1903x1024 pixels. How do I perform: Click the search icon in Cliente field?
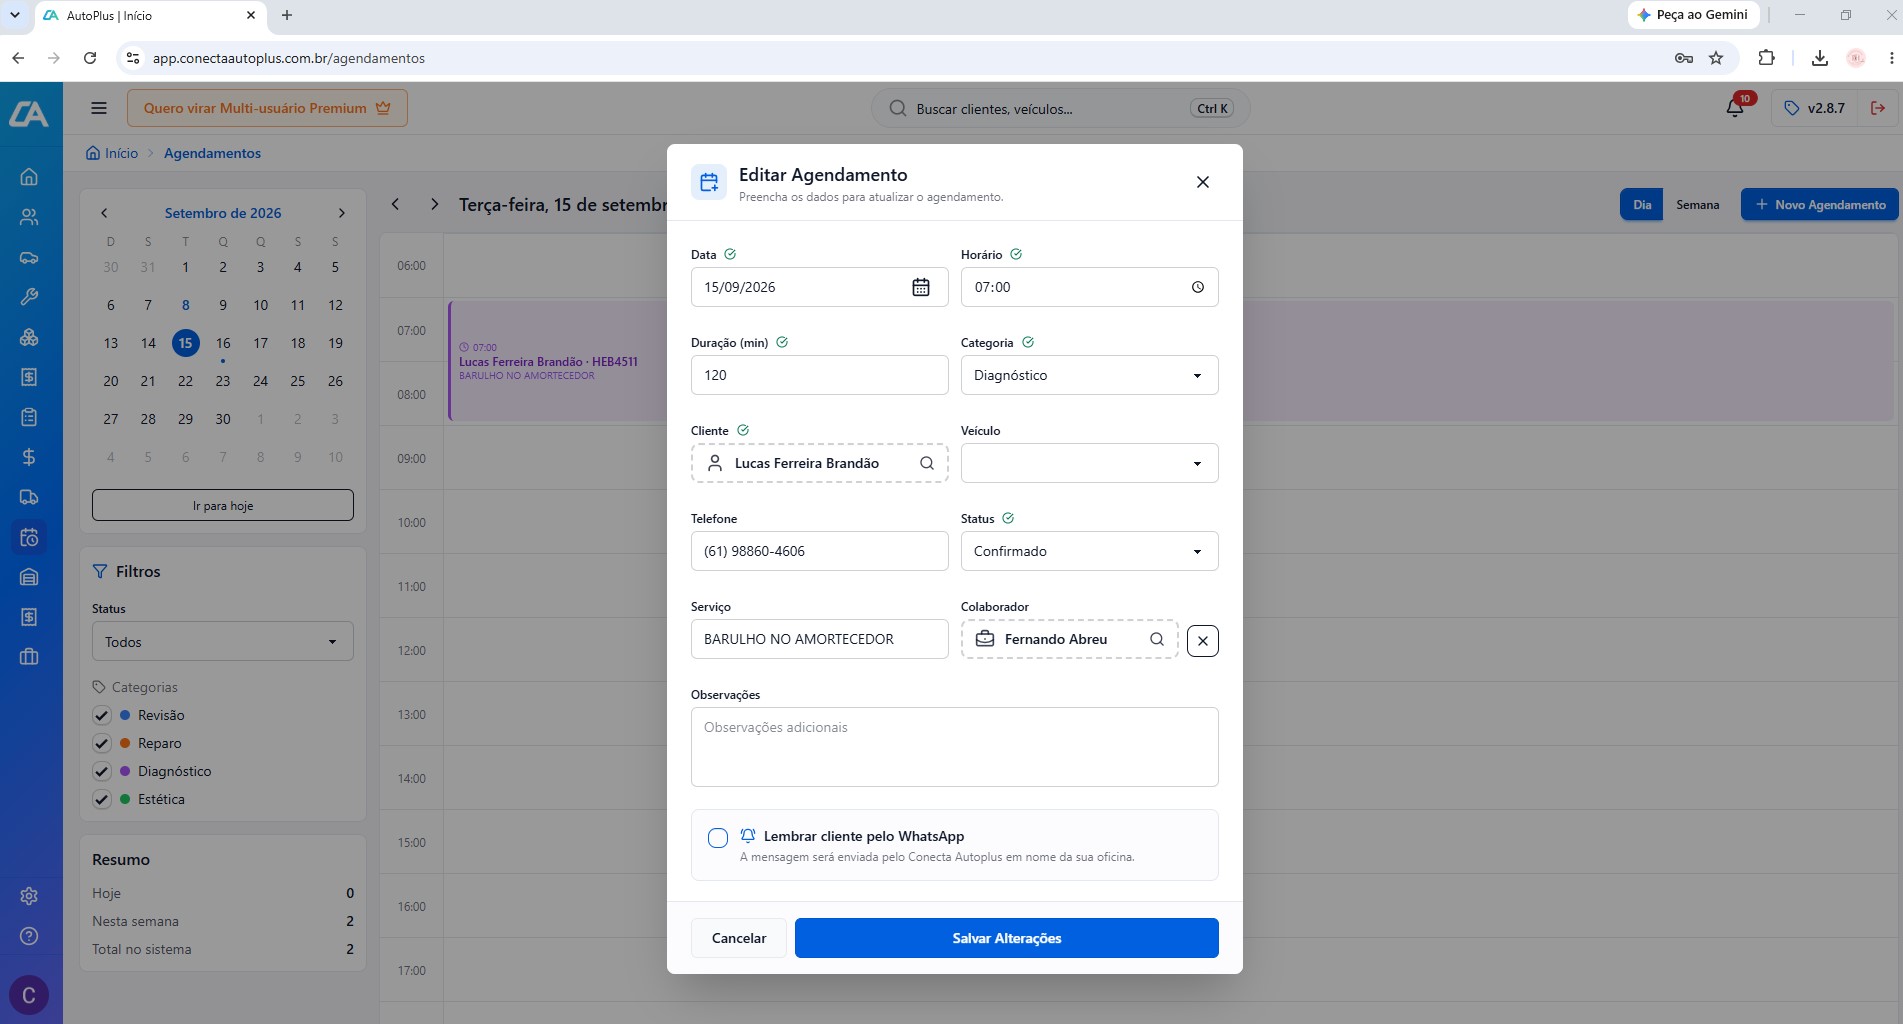pyautogui.click(x=927, y=463)
